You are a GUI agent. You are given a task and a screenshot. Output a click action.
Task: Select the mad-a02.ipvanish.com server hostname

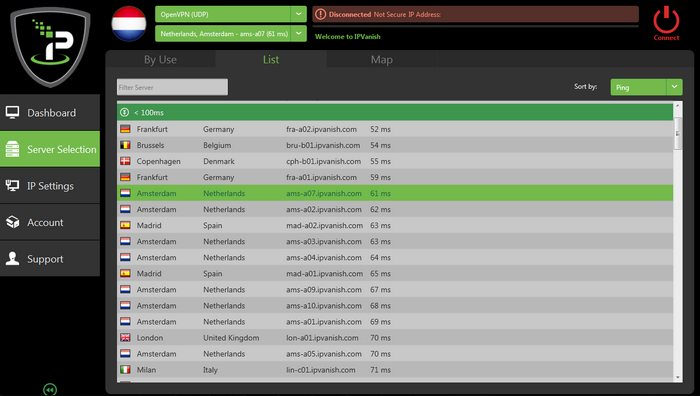point(325,225)
